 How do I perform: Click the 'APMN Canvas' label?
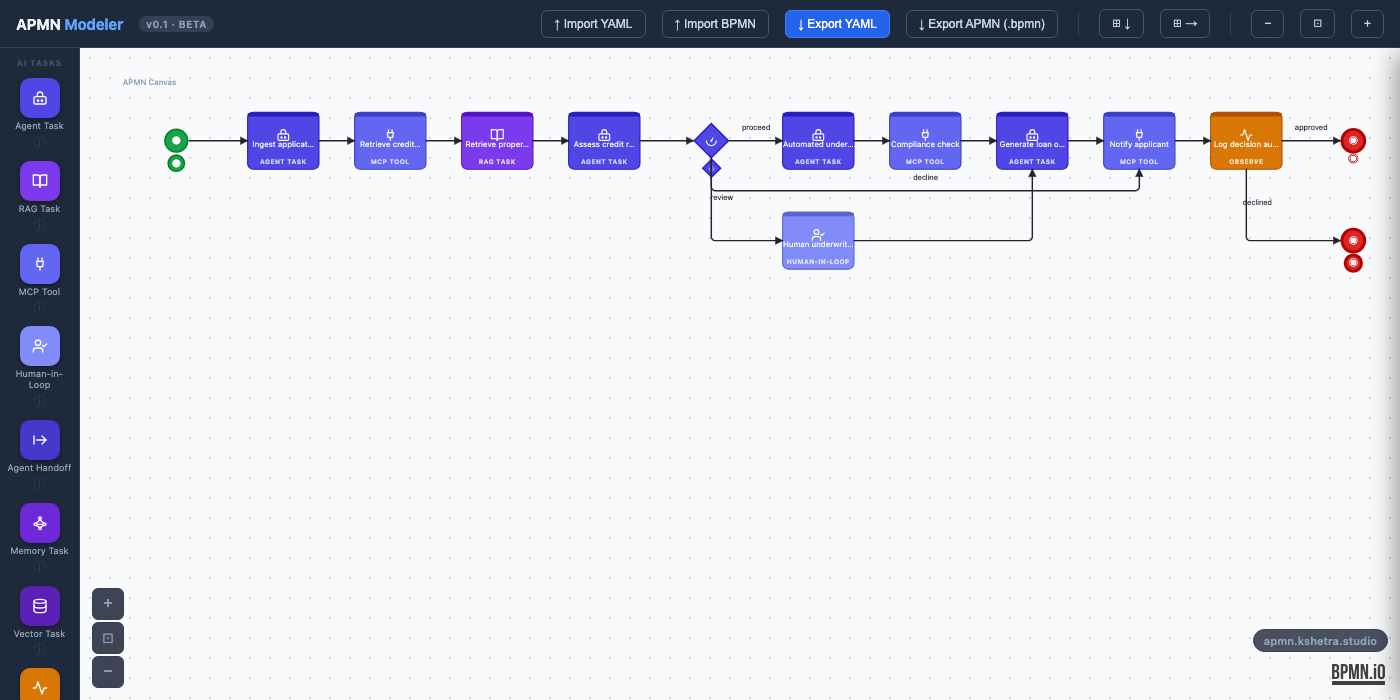149,82
